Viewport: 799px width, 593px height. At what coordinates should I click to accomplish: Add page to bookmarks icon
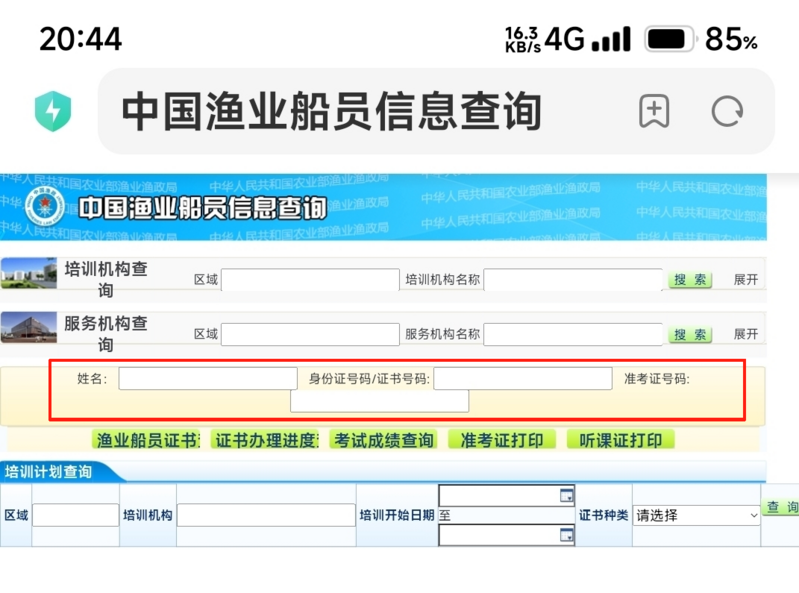654,111
